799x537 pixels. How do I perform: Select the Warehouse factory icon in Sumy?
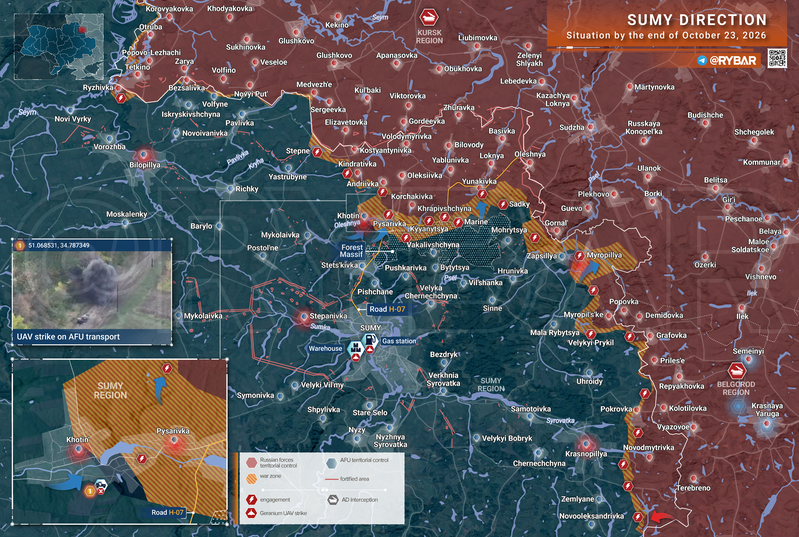355,349
